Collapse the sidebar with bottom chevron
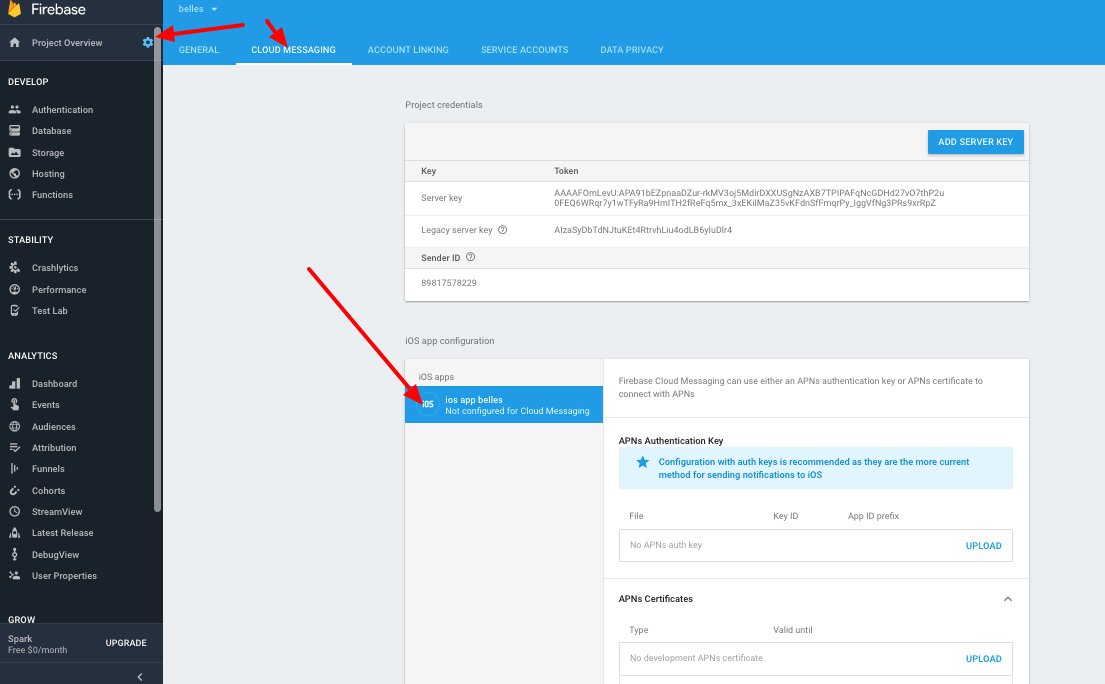Screen dimensions: 1105x684 click(x=140, y=676)
